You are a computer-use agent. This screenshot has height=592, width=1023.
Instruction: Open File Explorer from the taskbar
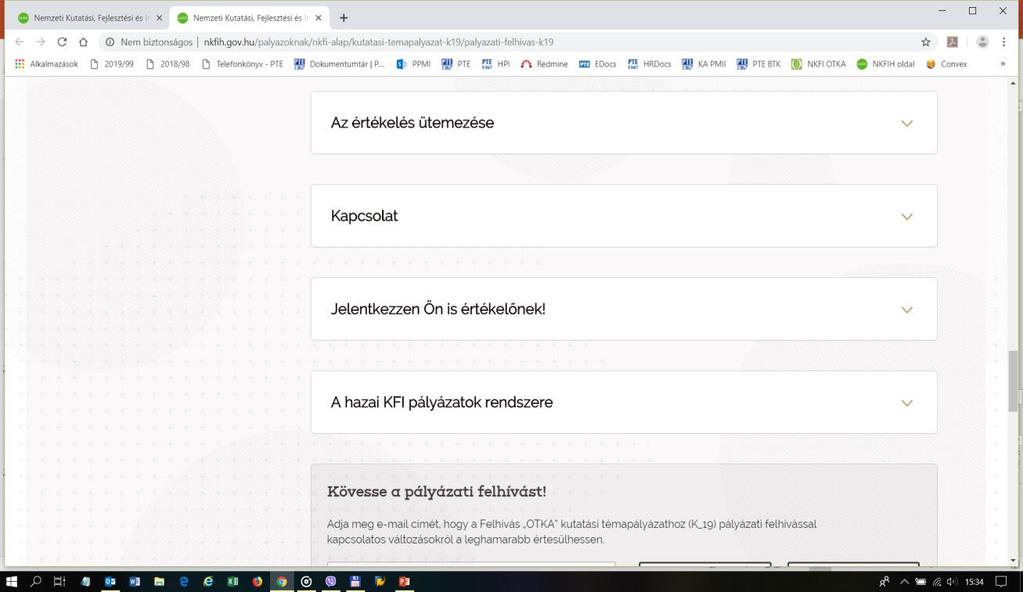pyautogui.click(x=159, y=582)
